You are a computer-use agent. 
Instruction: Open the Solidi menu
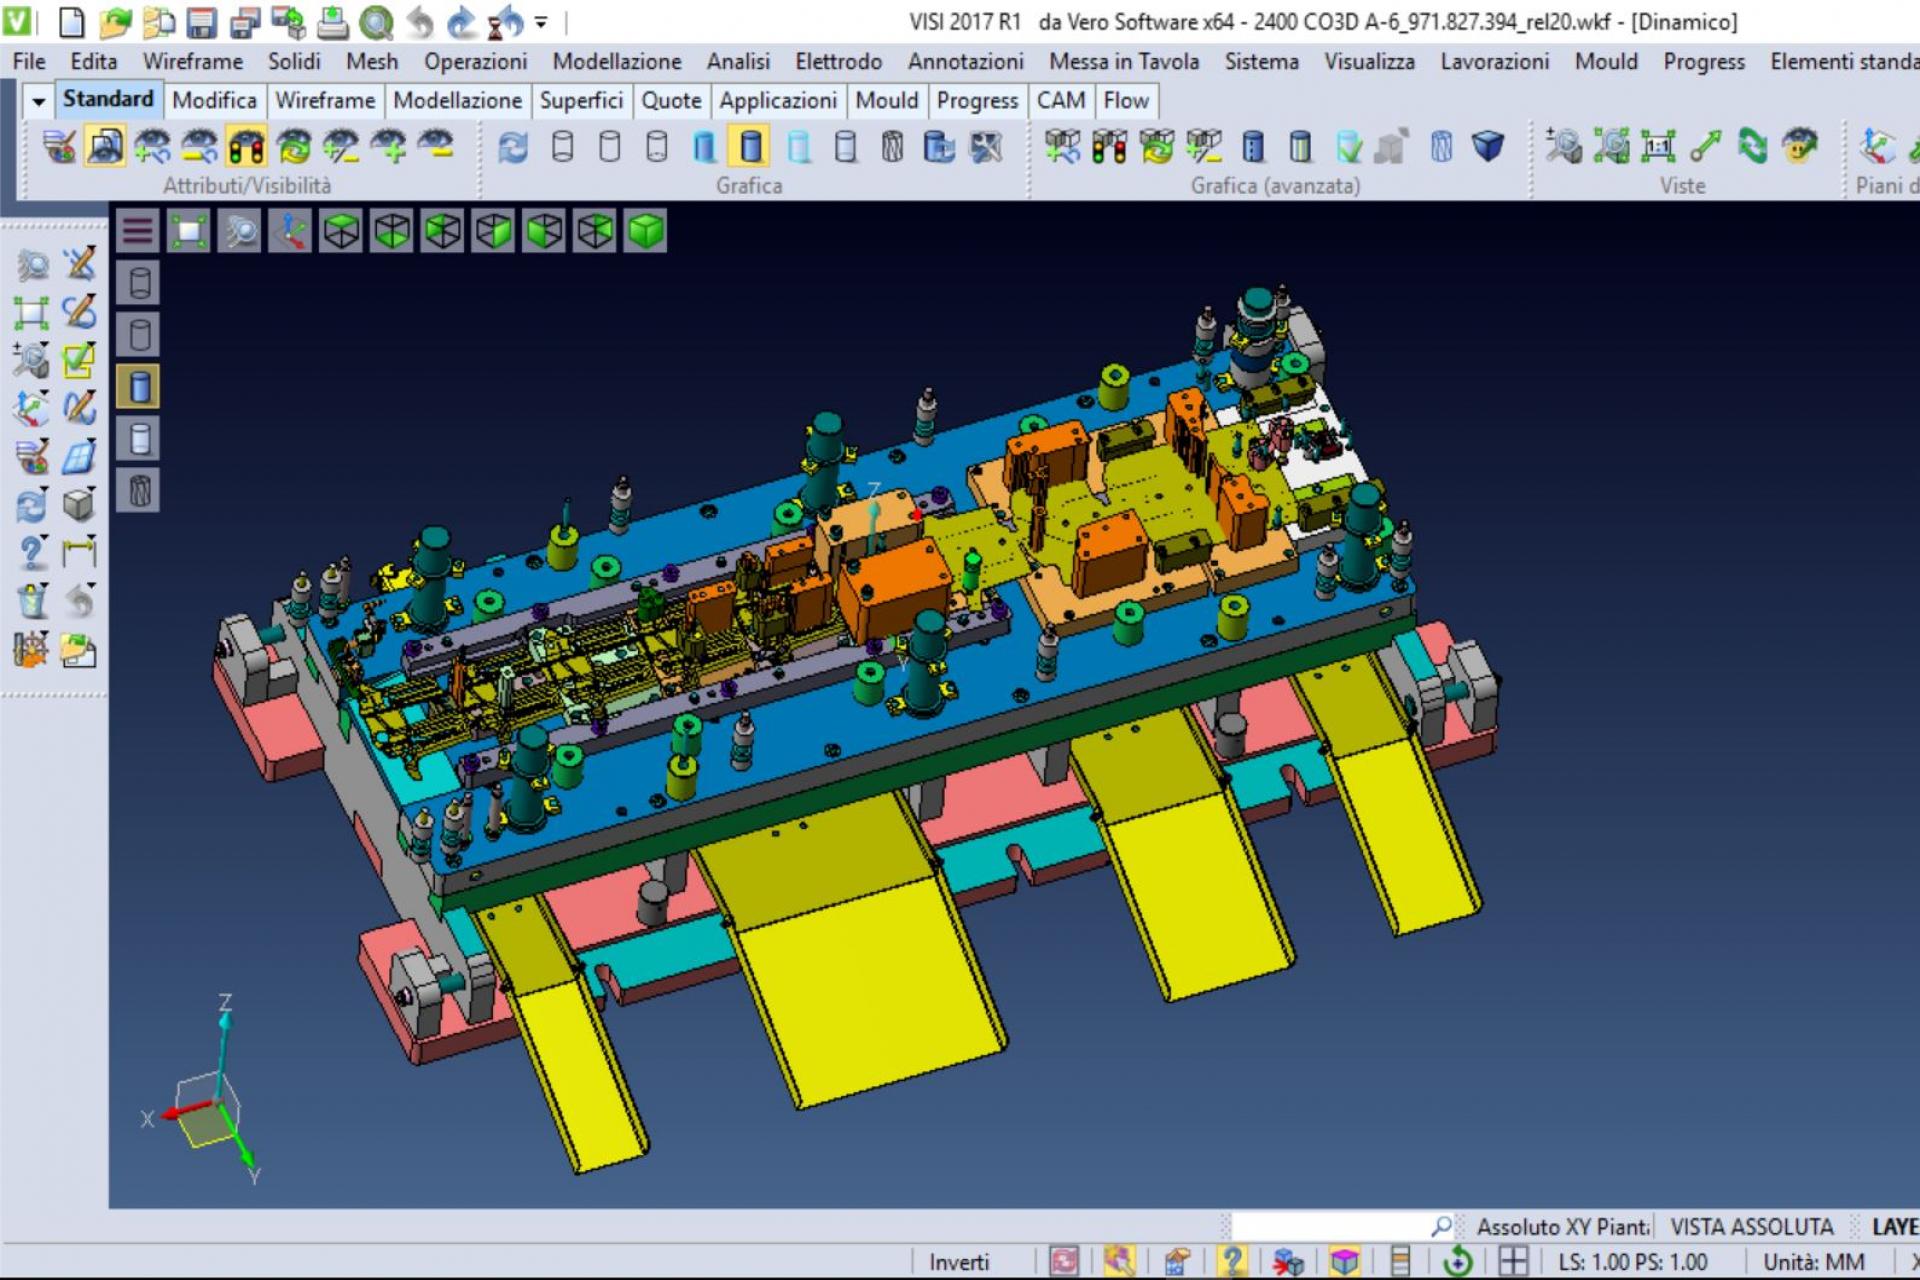click(294, 61)
